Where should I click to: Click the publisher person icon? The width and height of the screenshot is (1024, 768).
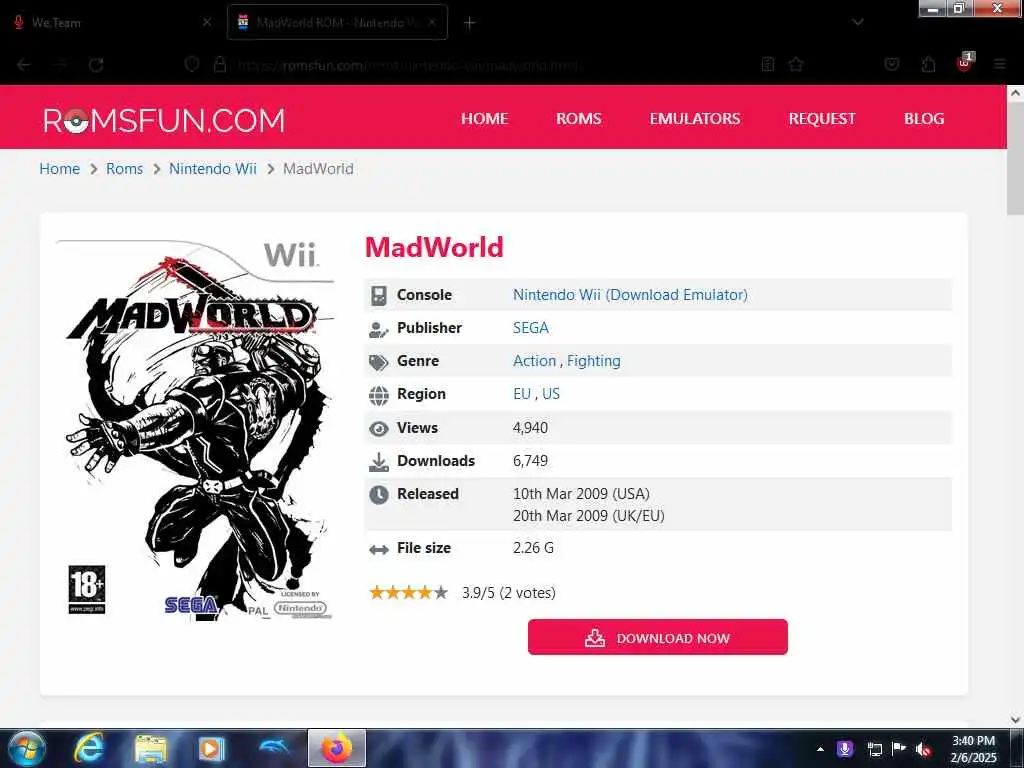[379, 329]
